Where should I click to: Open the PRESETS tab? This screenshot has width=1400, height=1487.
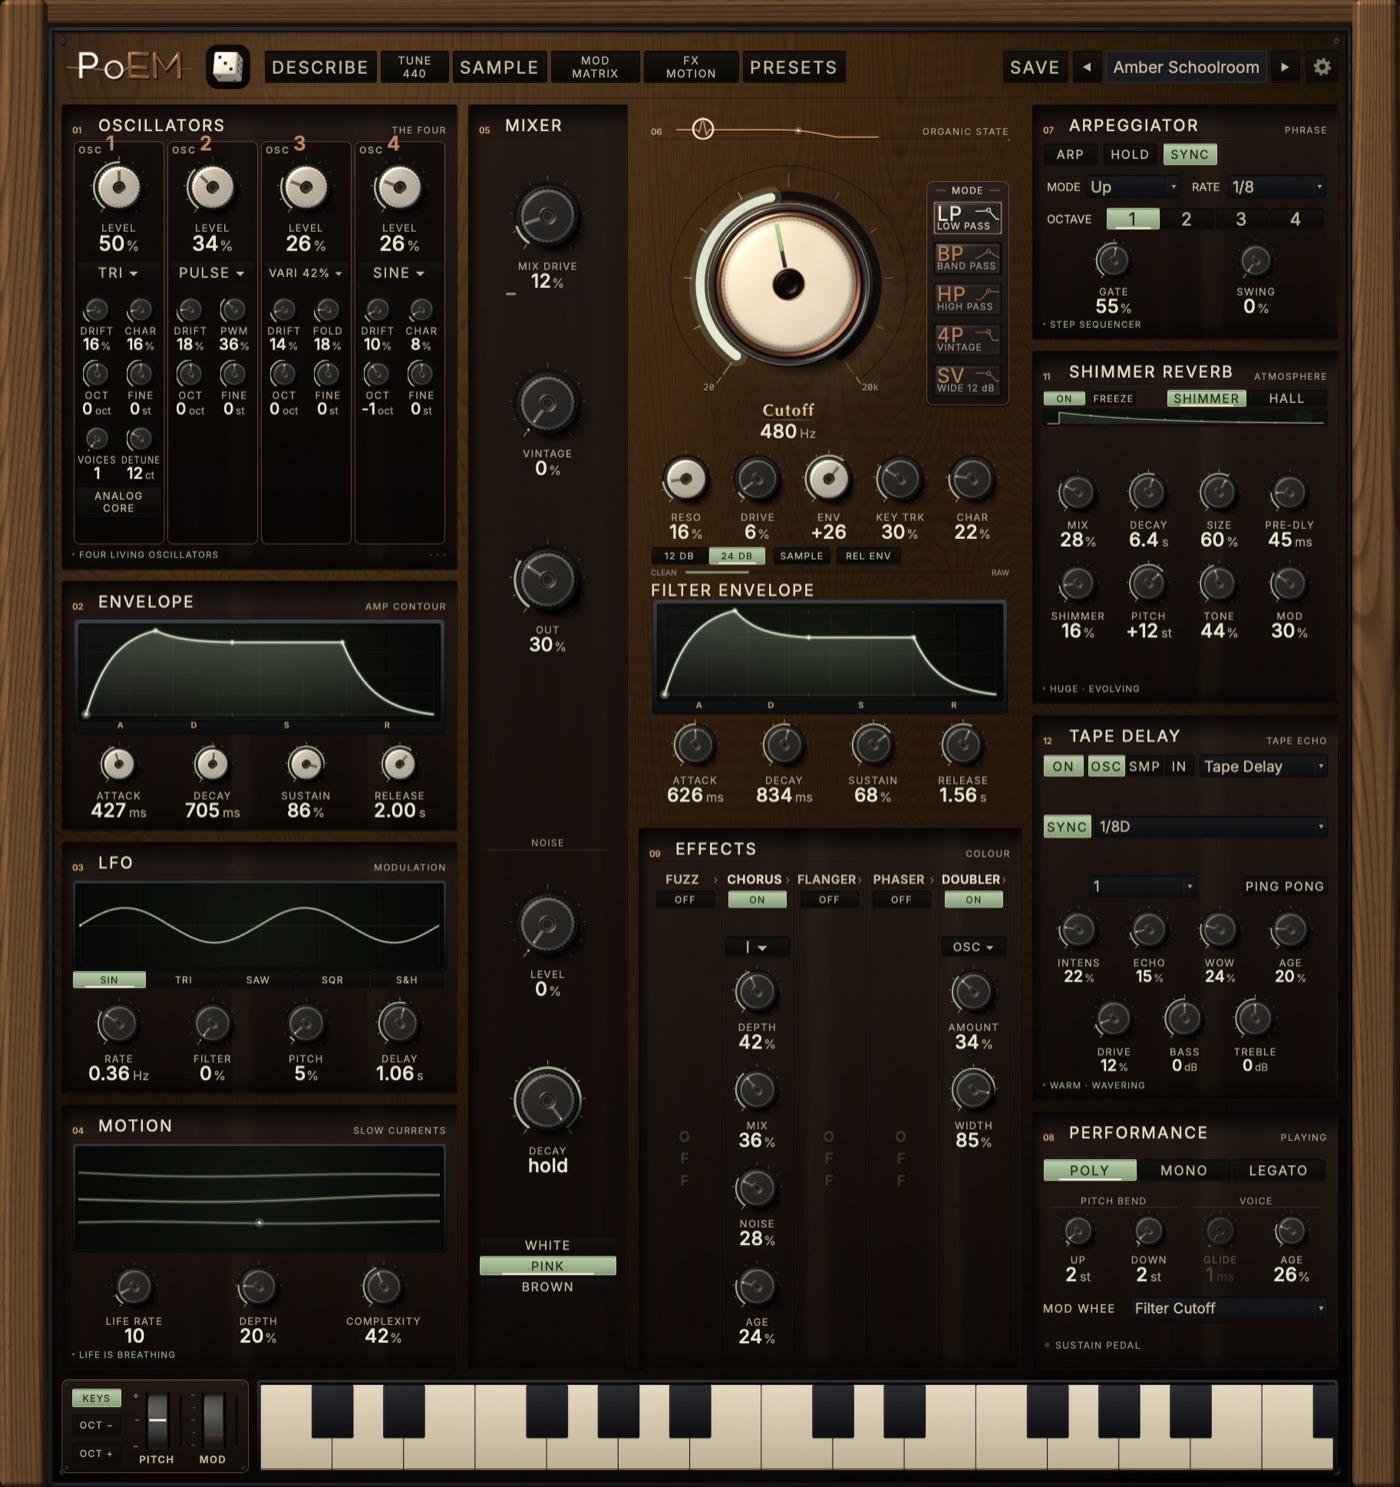[793, 67]
